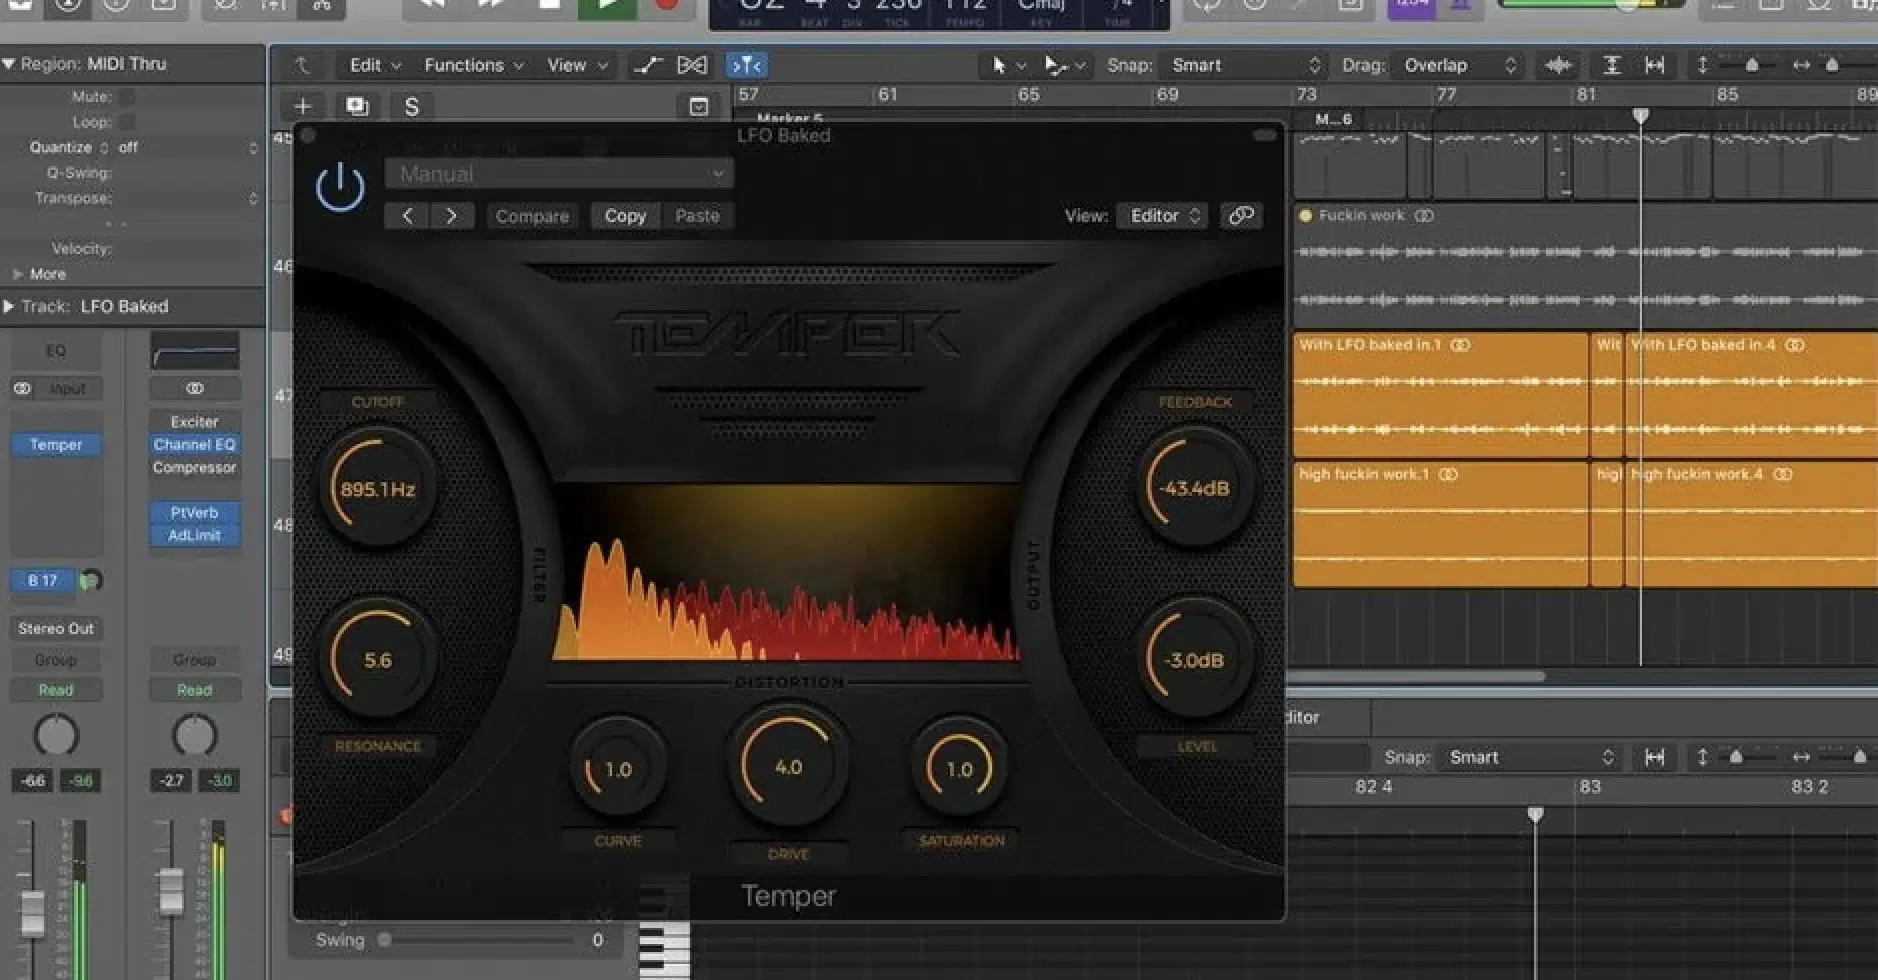Click the Input stereo format icon

click(22, 388)
